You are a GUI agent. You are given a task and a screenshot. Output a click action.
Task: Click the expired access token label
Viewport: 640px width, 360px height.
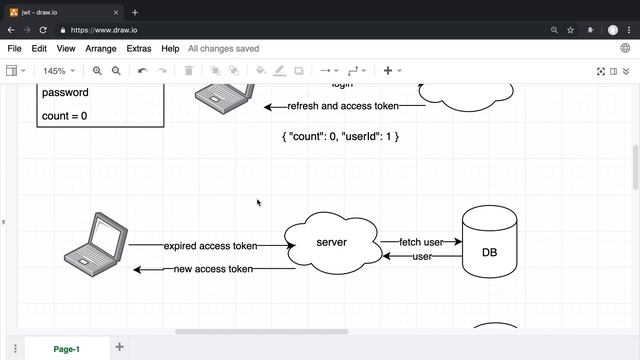tap(211, 246)
